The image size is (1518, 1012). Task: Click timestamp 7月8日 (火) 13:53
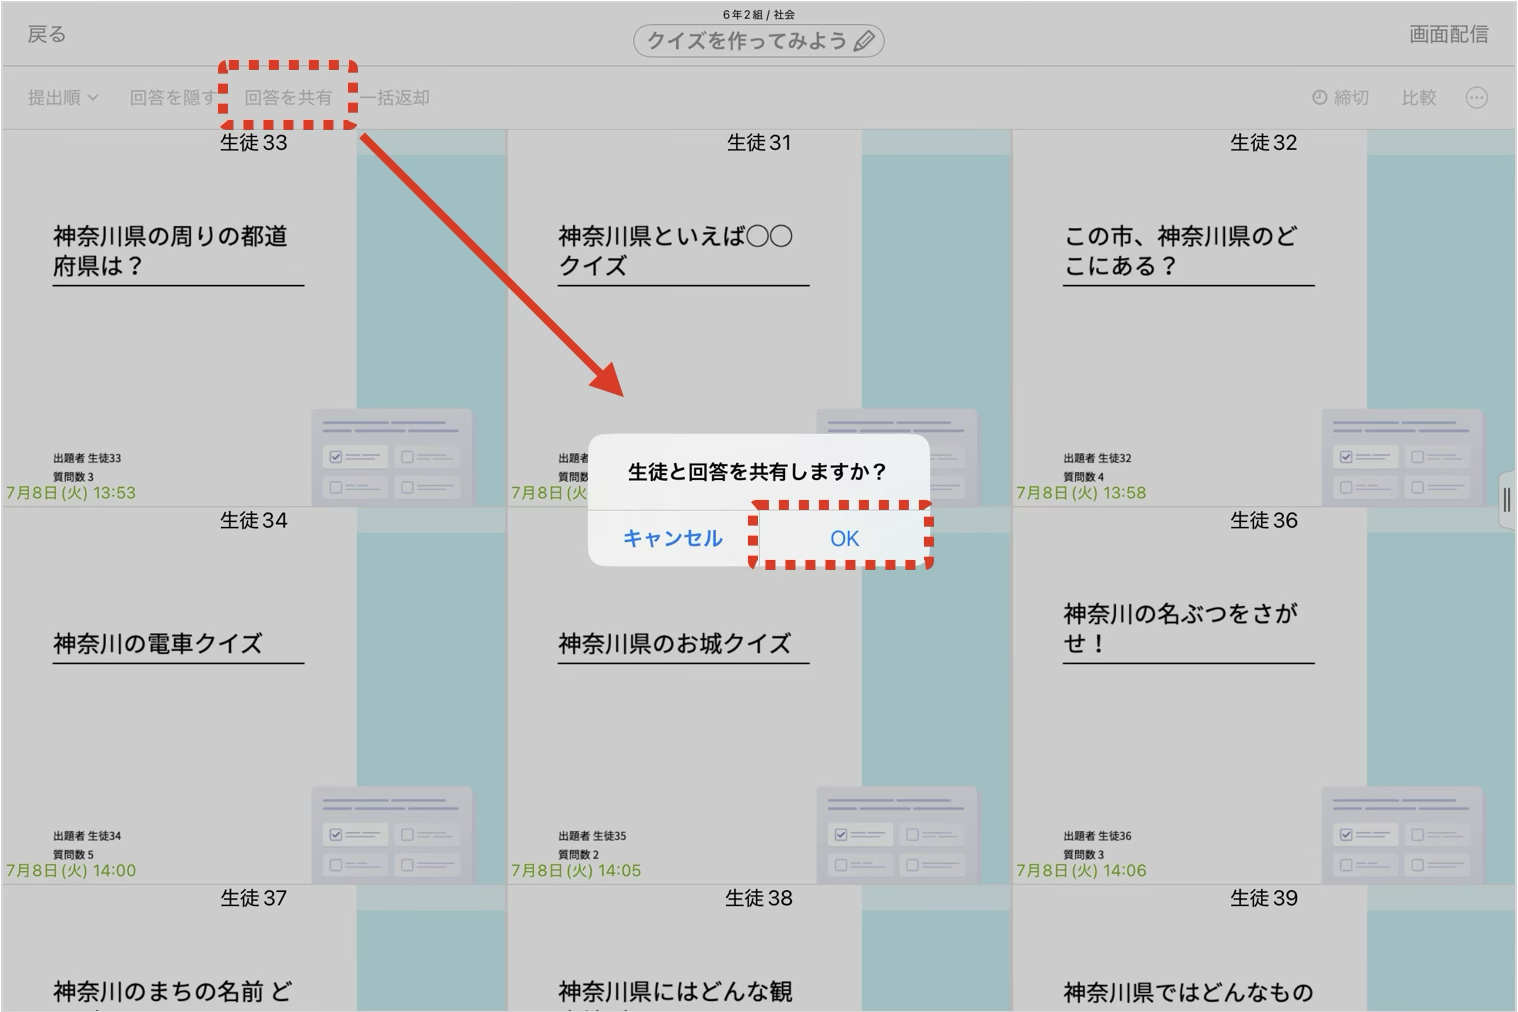pos(71,493)
